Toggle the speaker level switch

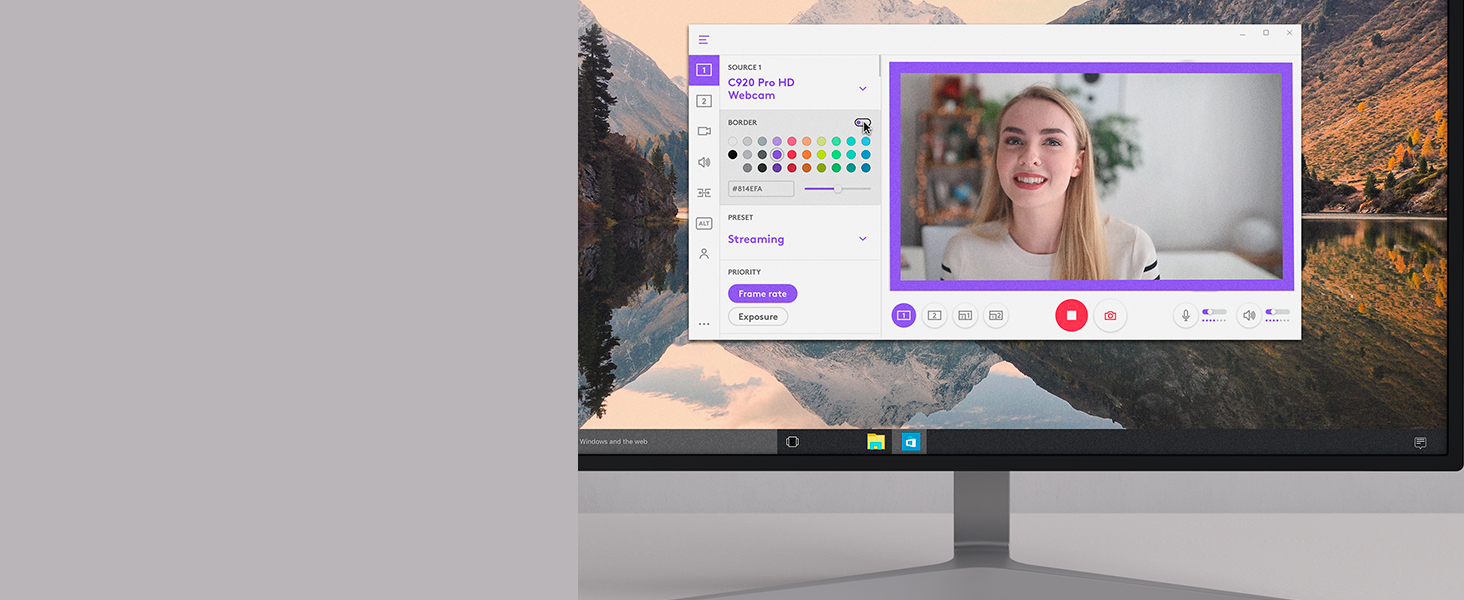pos(1277,312)
